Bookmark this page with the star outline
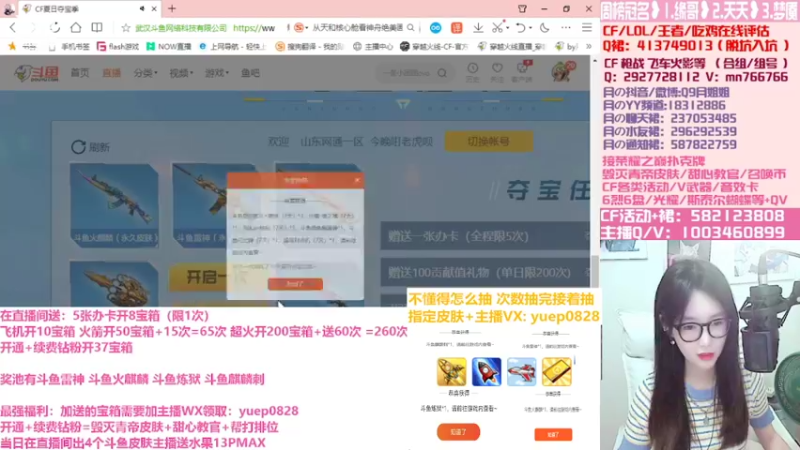Image resolution: width=800 pixels, height=450 pixels. (x=126, y=28)
